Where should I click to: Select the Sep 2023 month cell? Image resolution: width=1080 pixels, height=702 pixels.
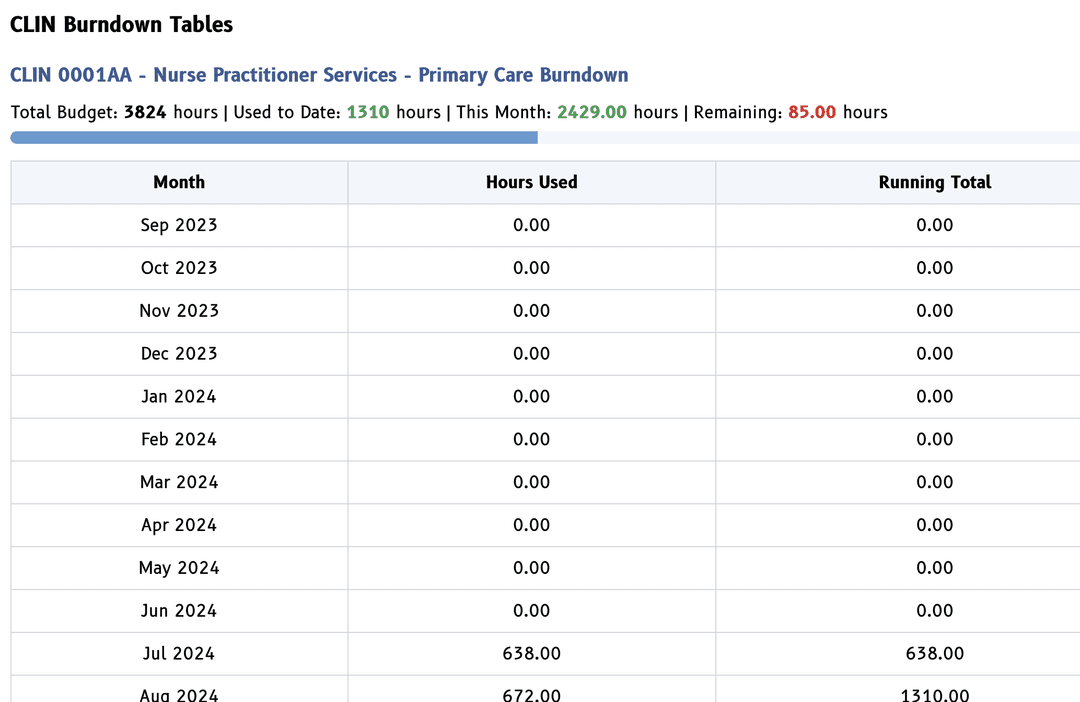pyautogui.click(x=179, y=225)
